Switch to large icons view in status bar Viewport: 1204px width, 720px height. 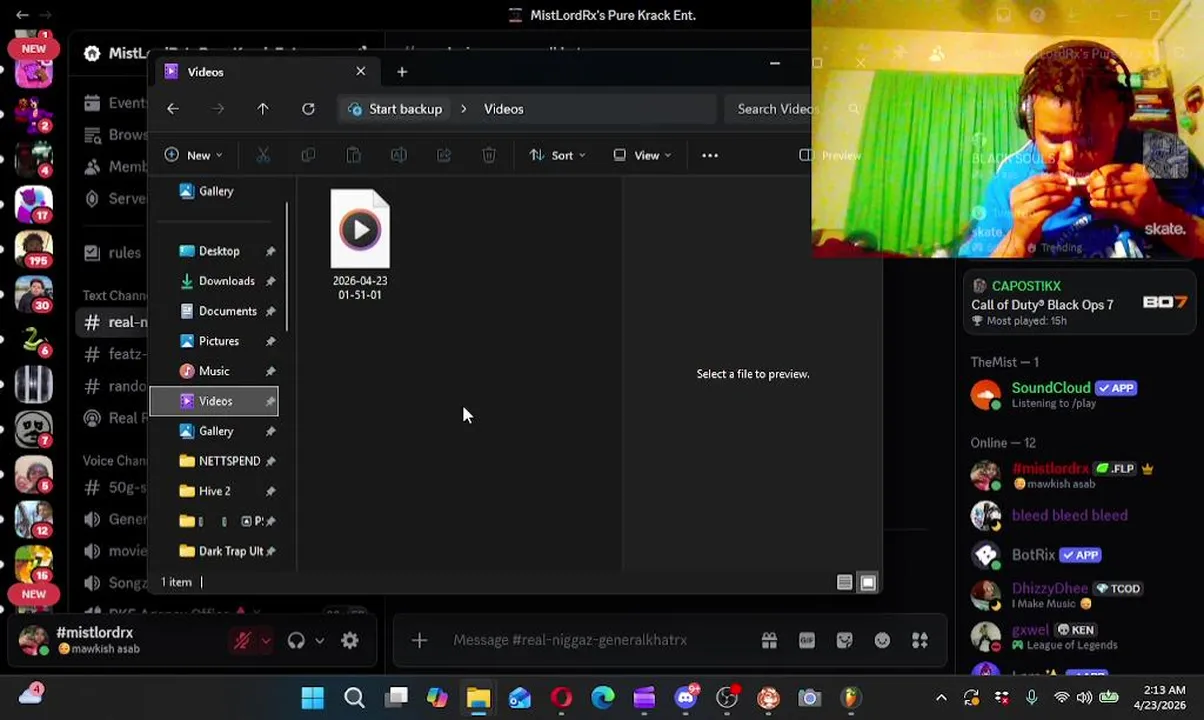pos(868,582)
